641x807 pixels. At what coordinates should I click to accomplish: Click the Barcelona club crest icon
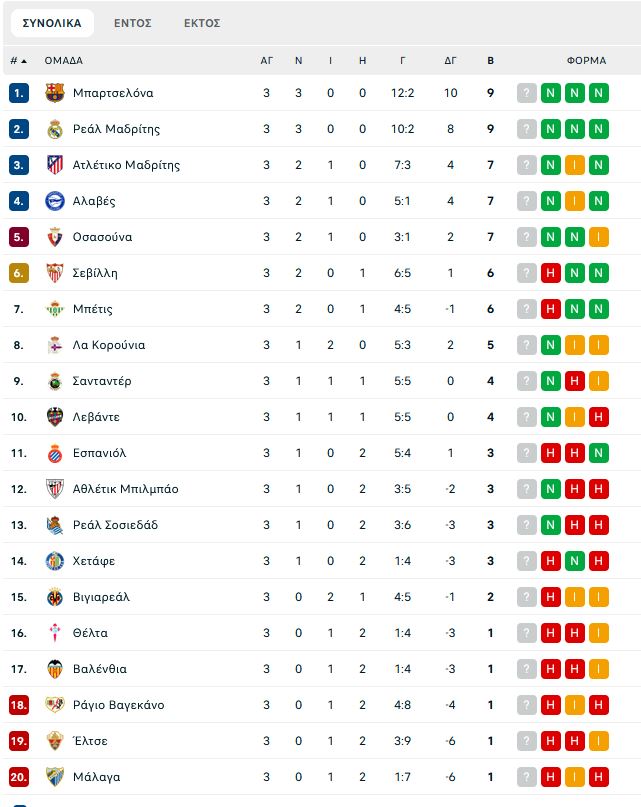(x=55, y=93)
